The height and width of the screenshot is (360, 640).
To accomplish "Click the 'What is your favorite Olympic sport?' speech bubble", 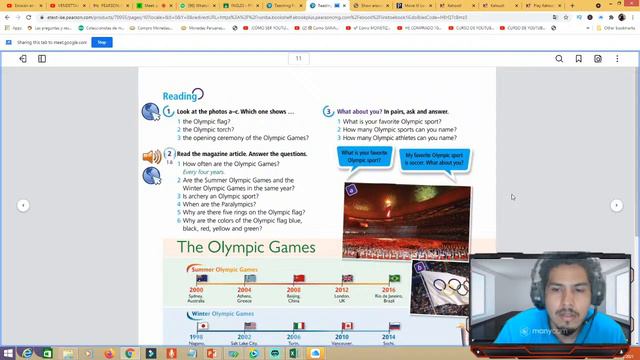I will pyautogui.click(x=364, y=157).
